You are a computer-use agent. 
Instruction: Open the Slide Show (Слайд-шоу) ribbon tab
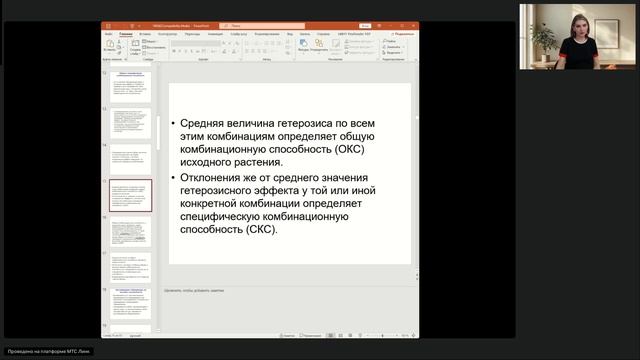point(239,34)
